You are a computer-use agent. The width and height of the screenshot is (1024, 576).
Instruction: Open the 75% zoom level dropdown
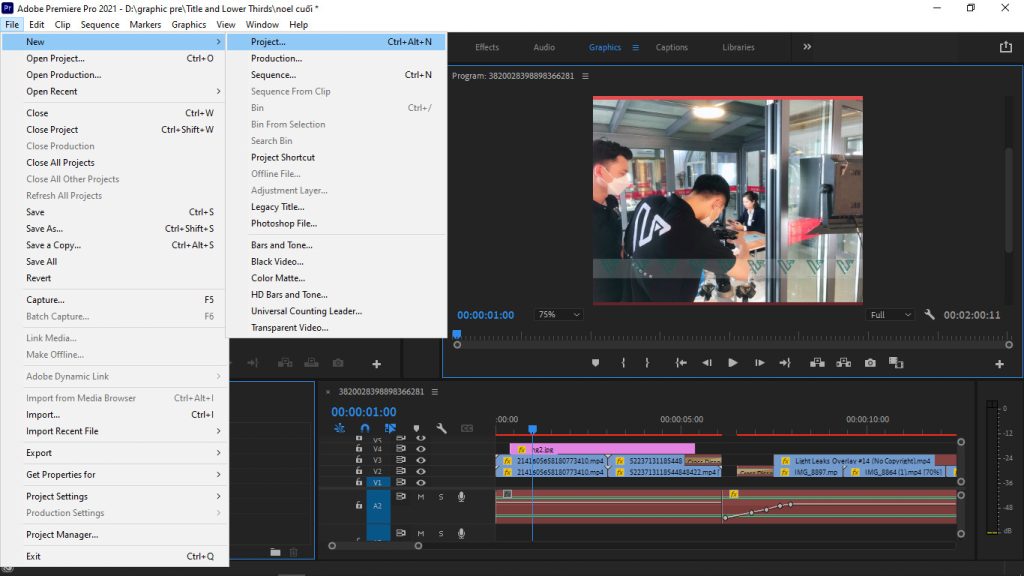[559, 315]
